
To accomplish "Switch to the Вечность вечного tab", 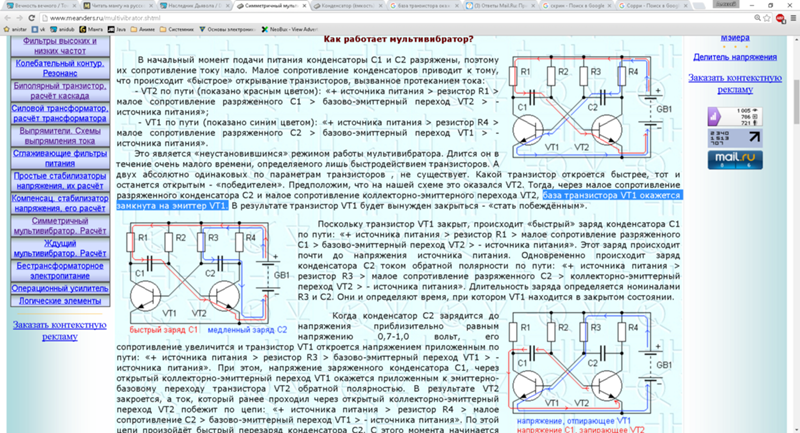I will tap(40, 6).
